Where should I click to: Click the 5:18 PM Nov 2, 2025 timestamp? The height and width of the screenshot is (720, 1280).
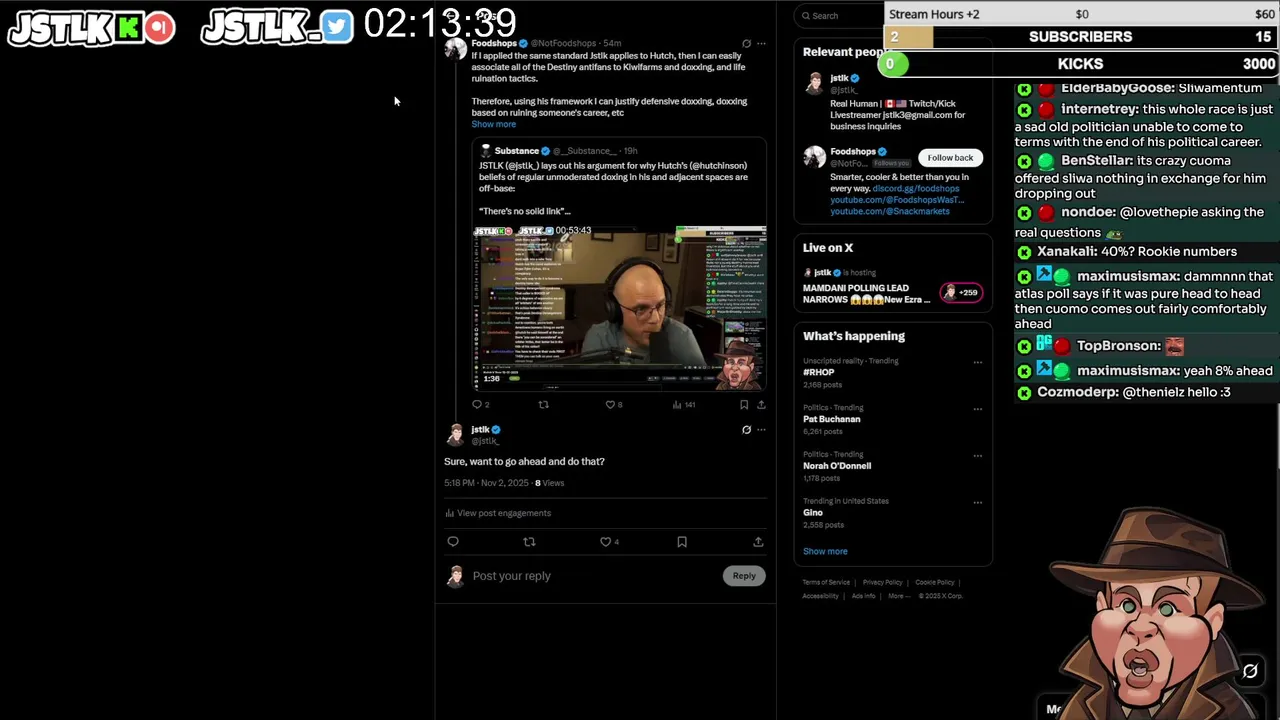pyautogui.click(x=487, y=483)
